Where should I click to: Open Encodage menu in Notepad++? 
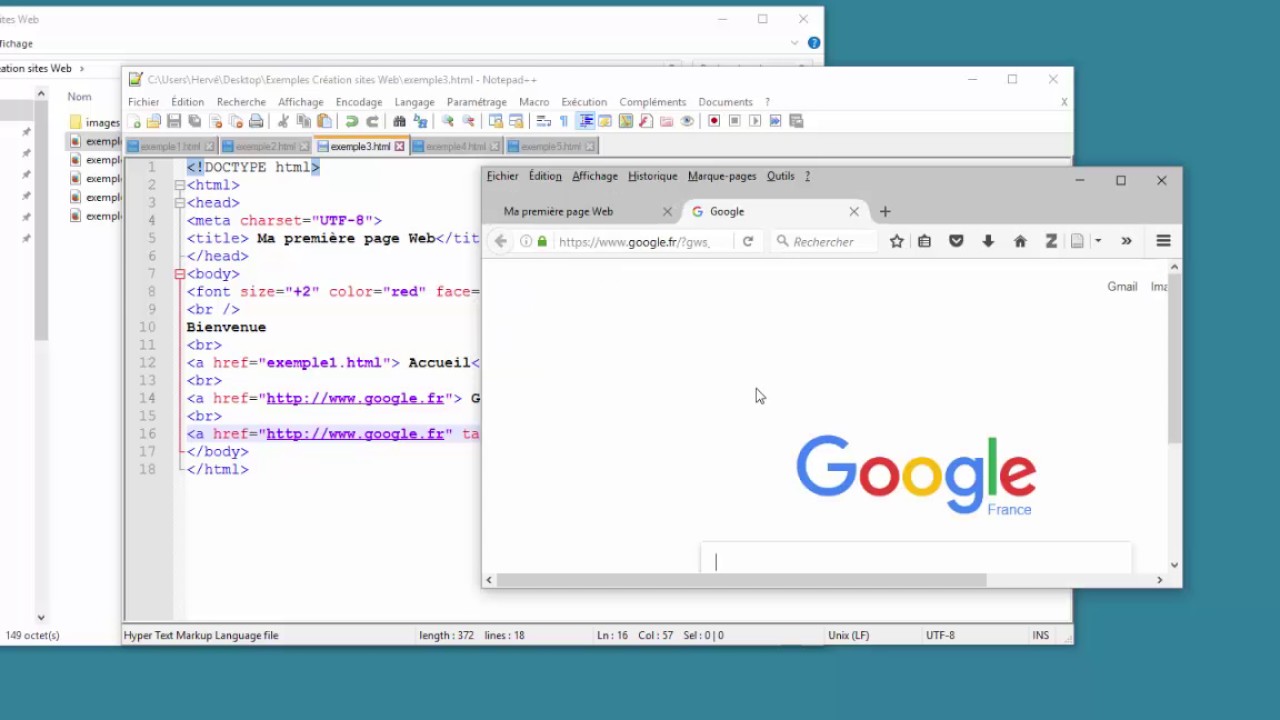point(359,102)
